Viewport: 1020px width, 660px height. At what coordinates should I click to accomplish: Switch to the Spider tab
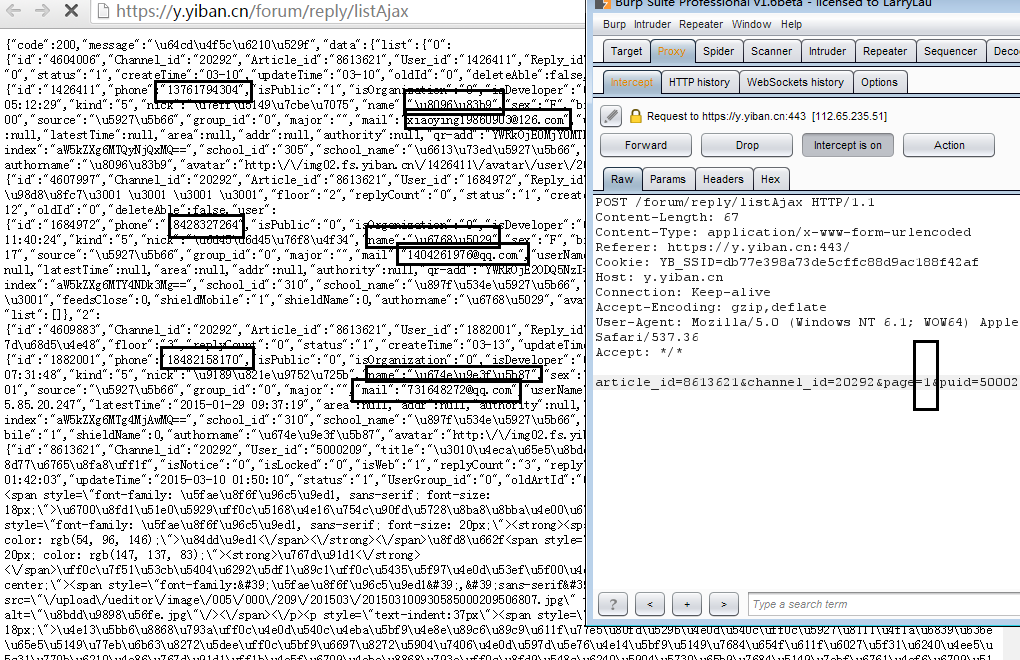click(718, 51)
